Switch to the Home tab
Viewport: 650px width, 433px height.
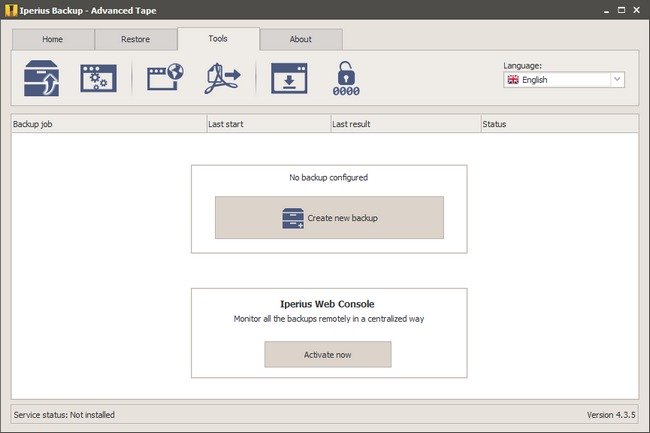52,39
